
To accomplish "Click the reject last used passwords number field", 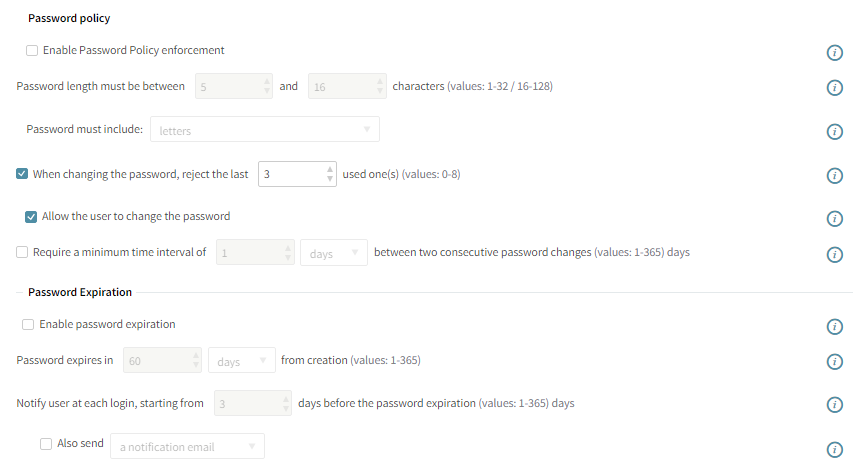I will (290, 174).
